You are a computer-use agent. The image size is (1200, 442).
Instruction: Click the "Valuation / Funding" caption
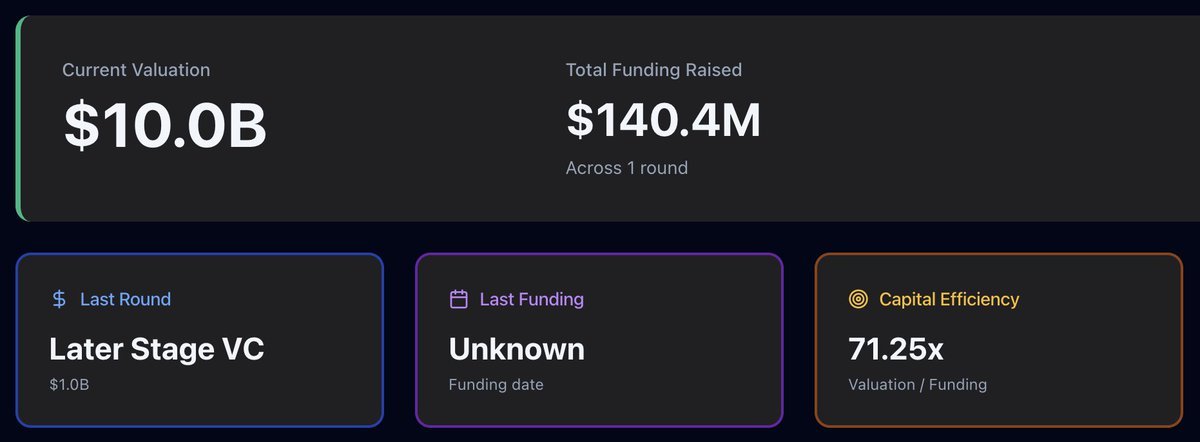[917, 384]
